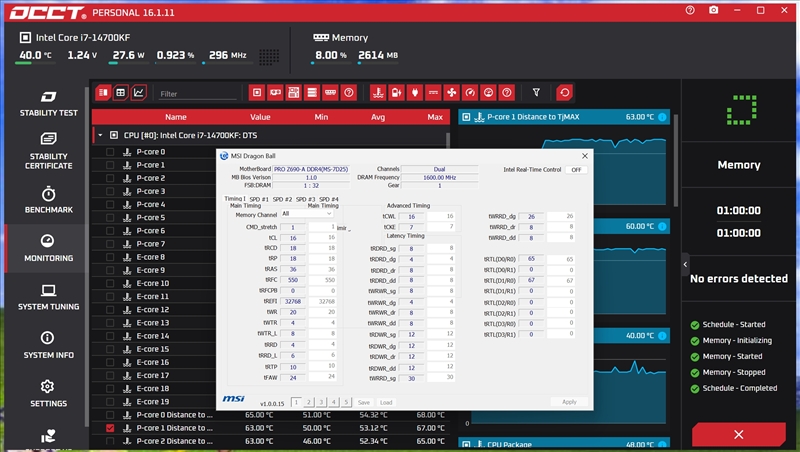Image resolution: width=800 pixels, height=452 pixels.
Task: Open the SPD #3 tab
Action: pyautogui.click(x=305, y=199)
